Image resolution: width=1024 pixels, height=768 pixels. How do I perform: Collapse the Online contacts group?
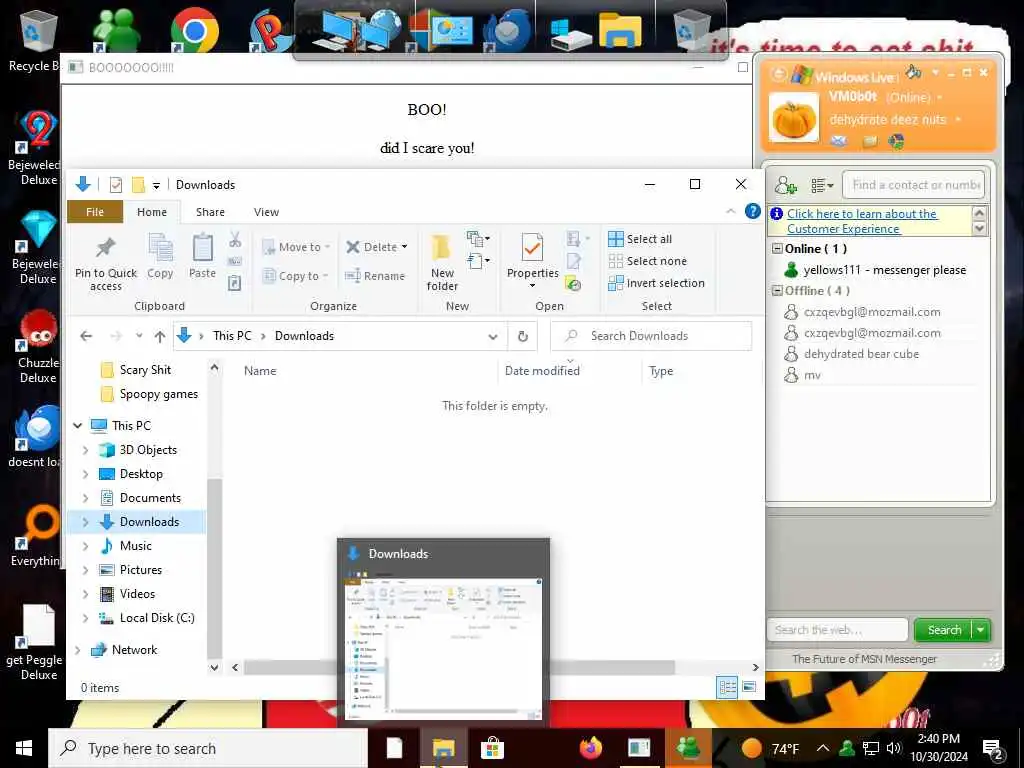pos(777,248)
